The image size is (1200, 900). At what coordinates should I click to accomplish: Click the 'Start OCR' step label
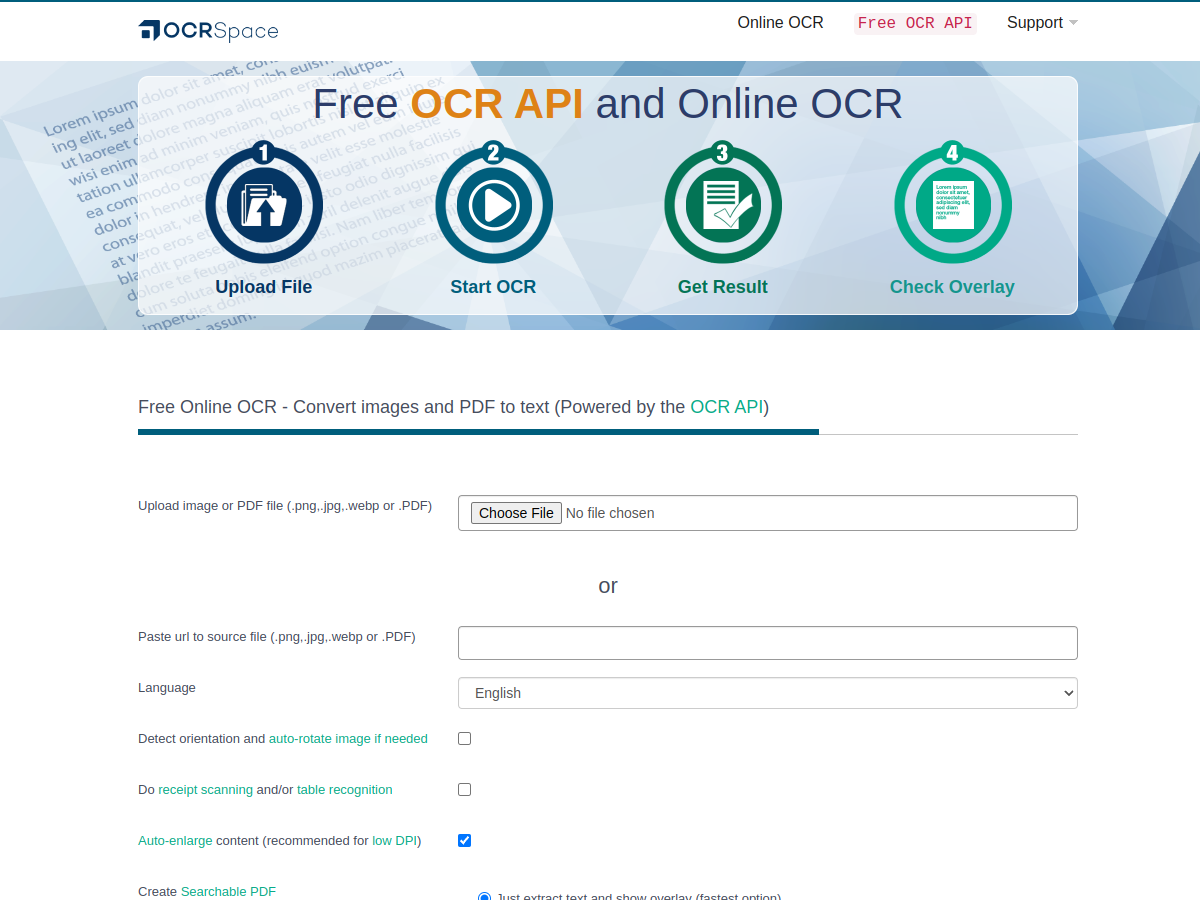tap(493, 287)
